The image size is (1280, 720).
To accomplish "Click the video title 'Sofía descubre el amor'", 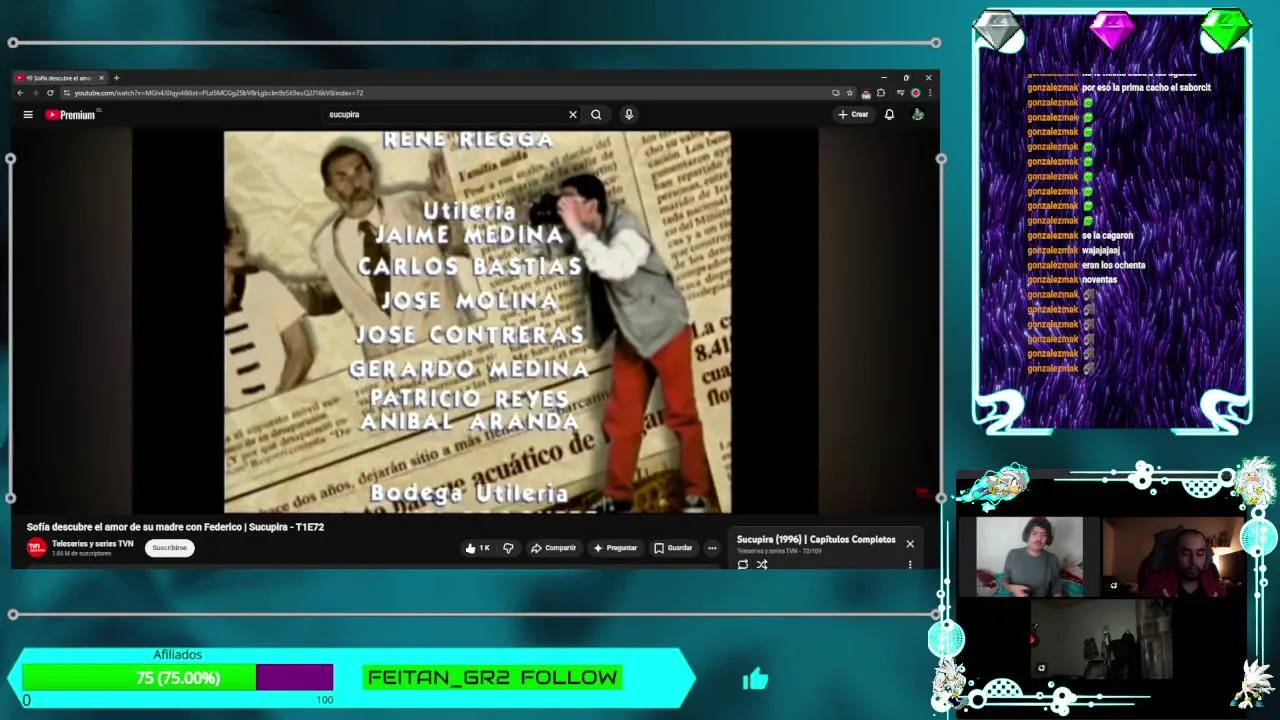I will 175,527.
